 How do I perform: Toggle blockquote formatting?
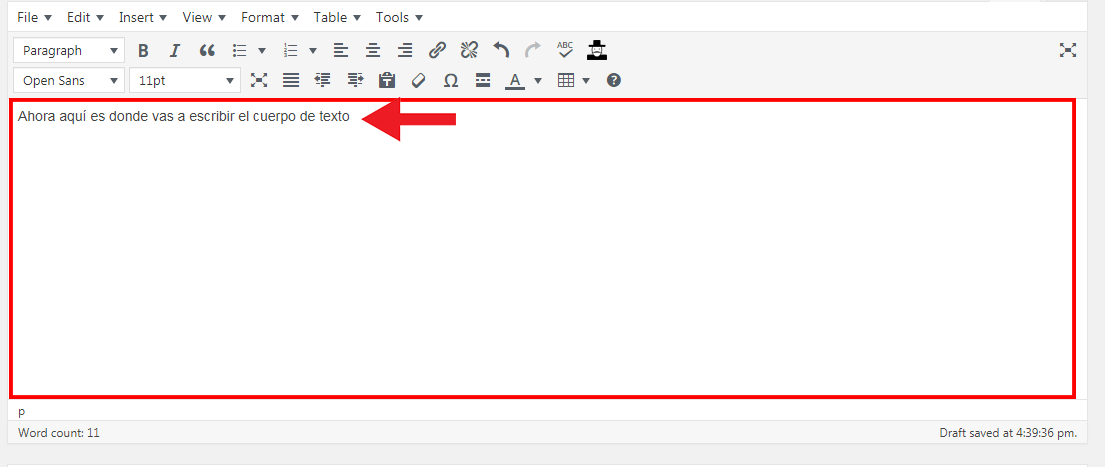(207, 50)
